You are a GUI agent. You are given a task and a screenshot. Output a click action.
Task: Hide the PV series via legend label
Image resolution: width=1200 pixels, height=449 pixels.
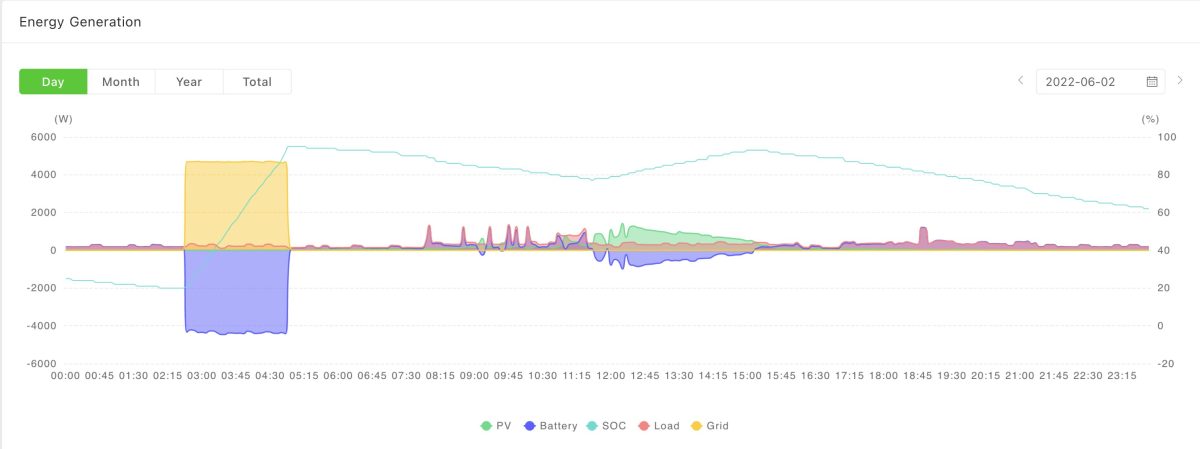[503, 426]
